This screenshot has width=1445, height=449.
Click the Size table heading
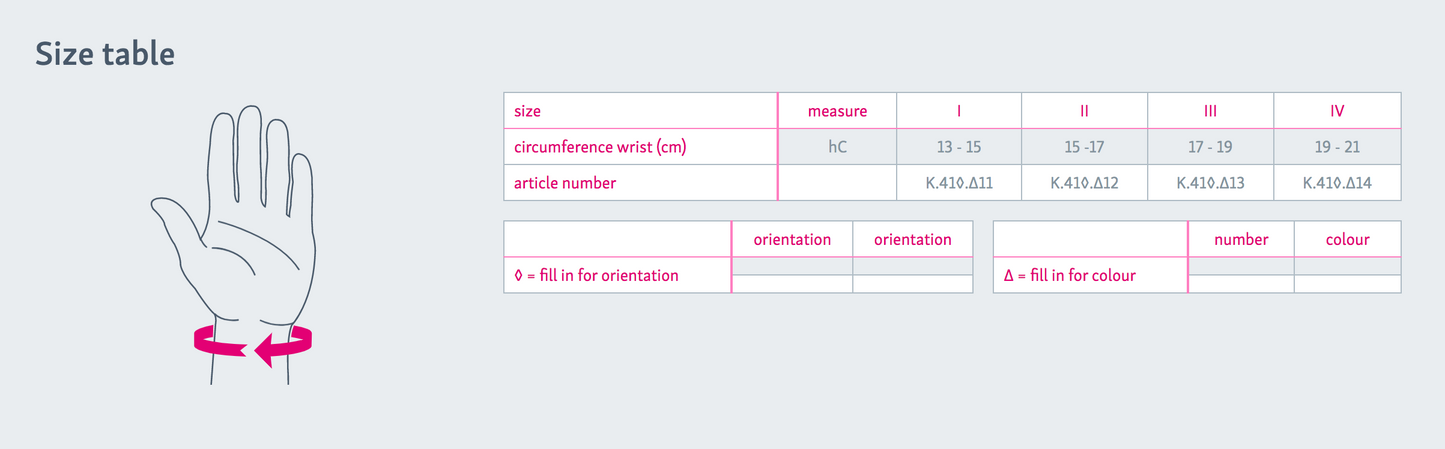105,55
